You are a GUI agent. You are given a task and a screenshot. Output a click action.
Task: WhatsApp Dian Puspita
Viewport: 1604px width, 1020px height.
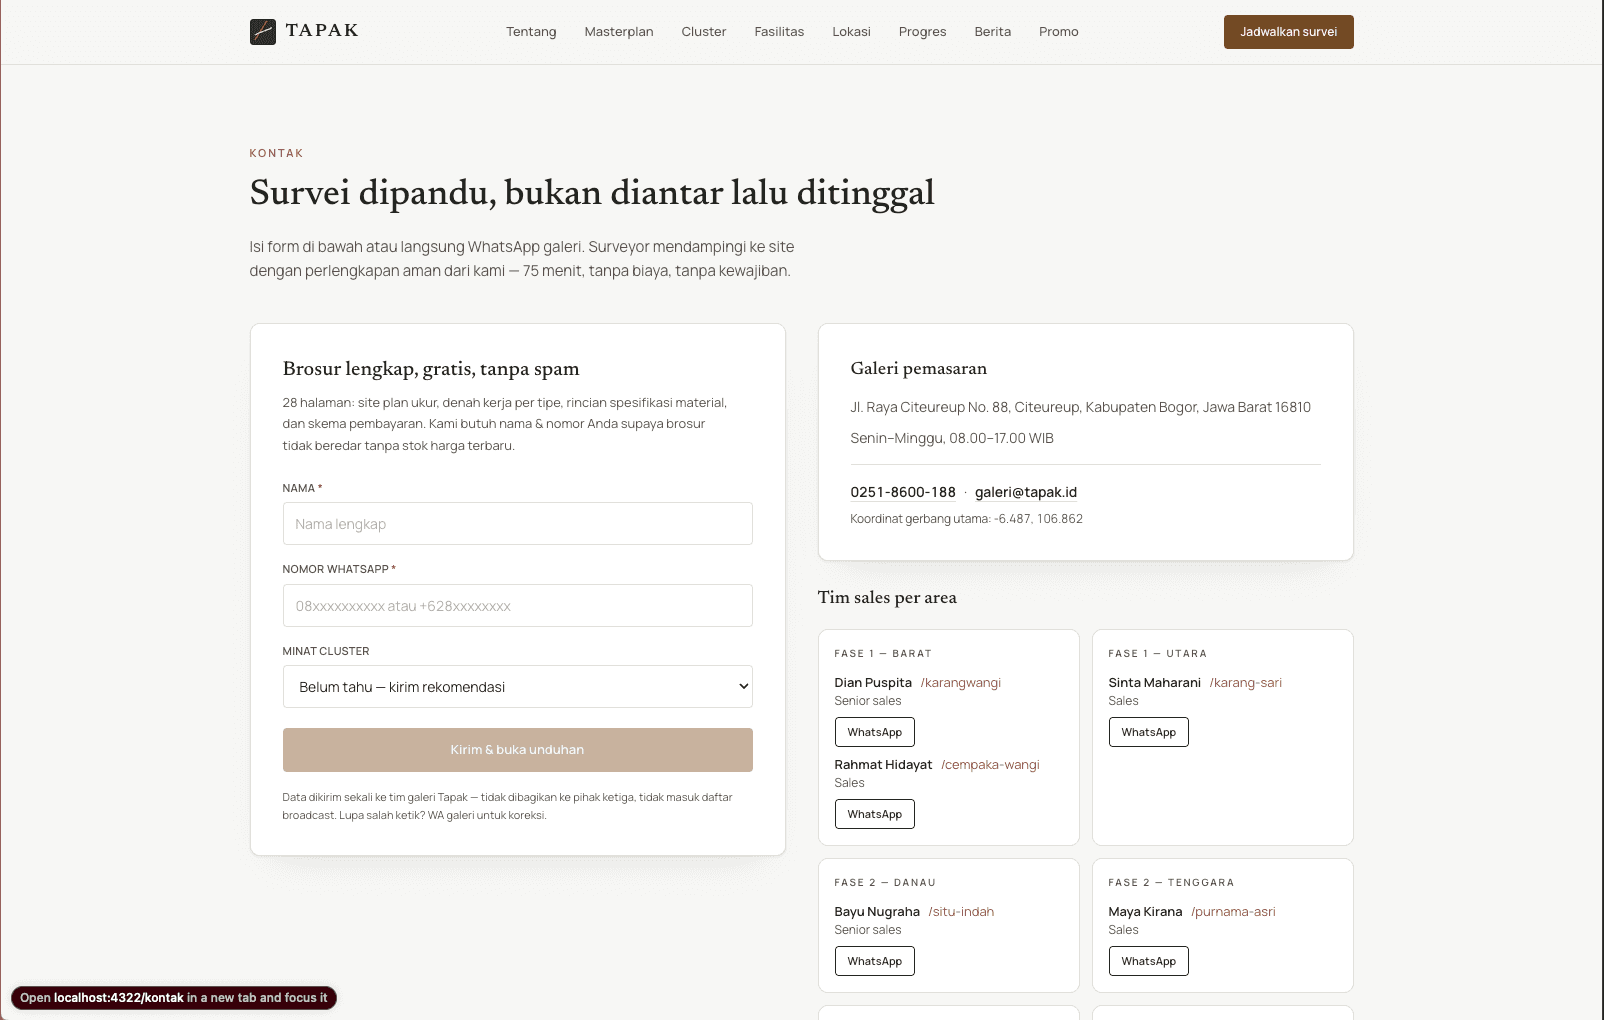(875, 732)
